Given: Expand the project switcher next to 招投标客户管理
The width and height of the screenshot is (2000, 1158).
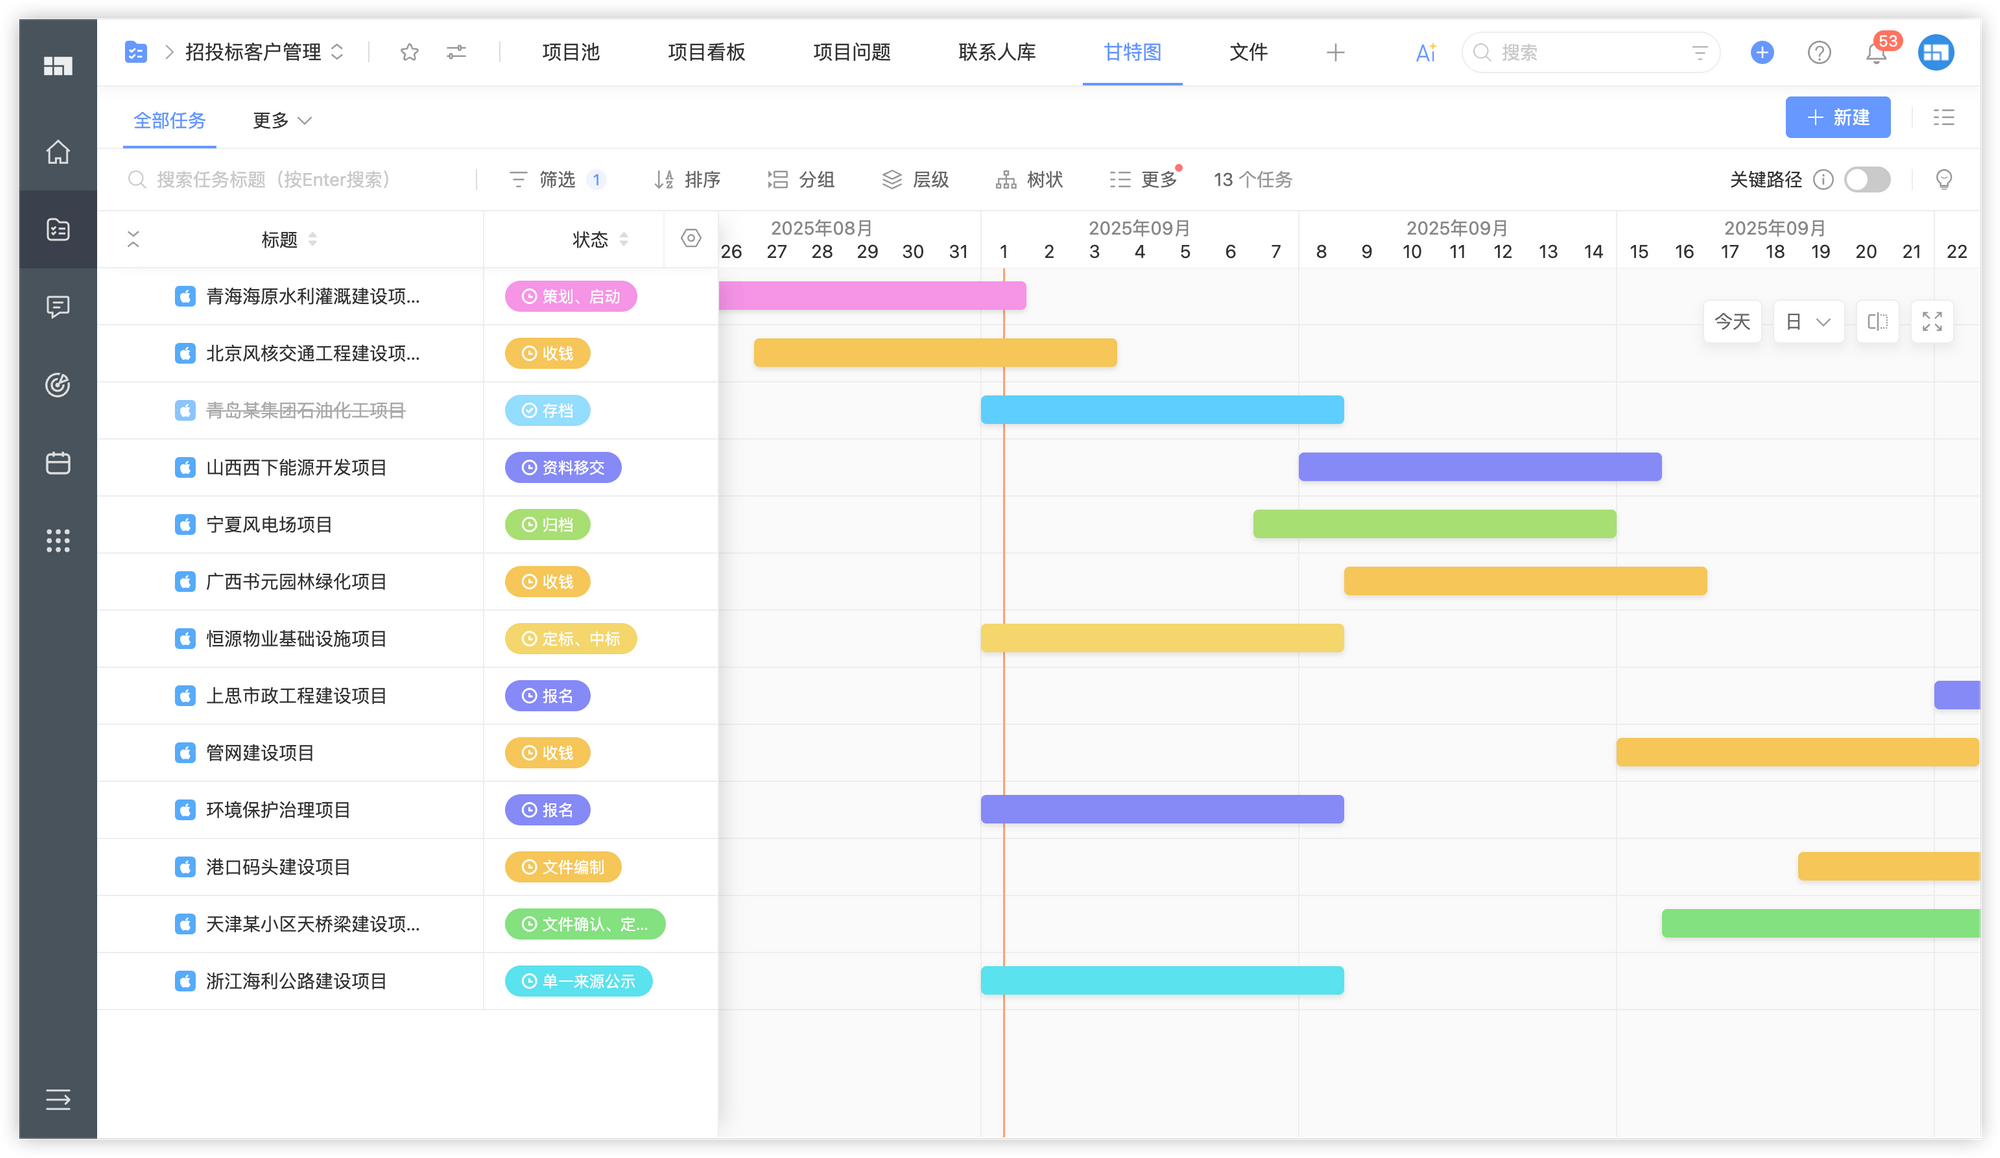Looking at the screenshot, I should click(x=338, y=52).
